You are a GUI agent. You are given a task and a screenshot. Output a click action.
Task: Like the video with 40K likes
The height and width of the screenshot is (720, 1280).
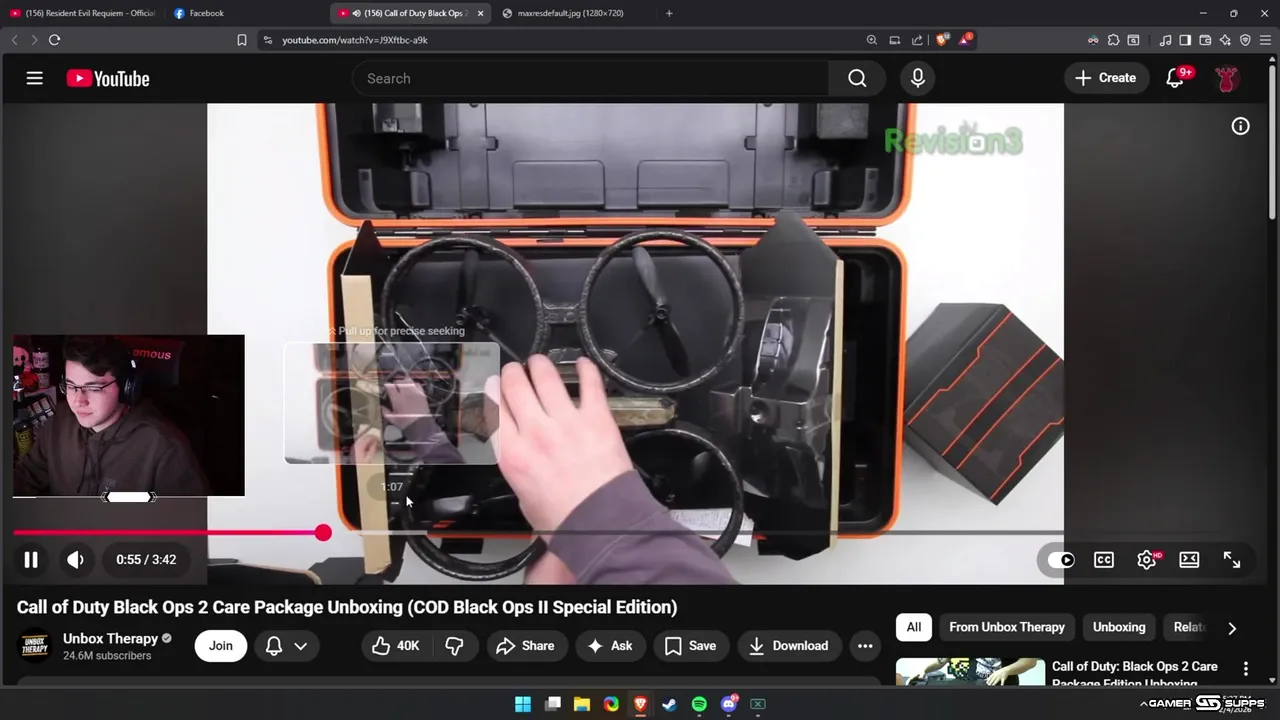point(395,646)
